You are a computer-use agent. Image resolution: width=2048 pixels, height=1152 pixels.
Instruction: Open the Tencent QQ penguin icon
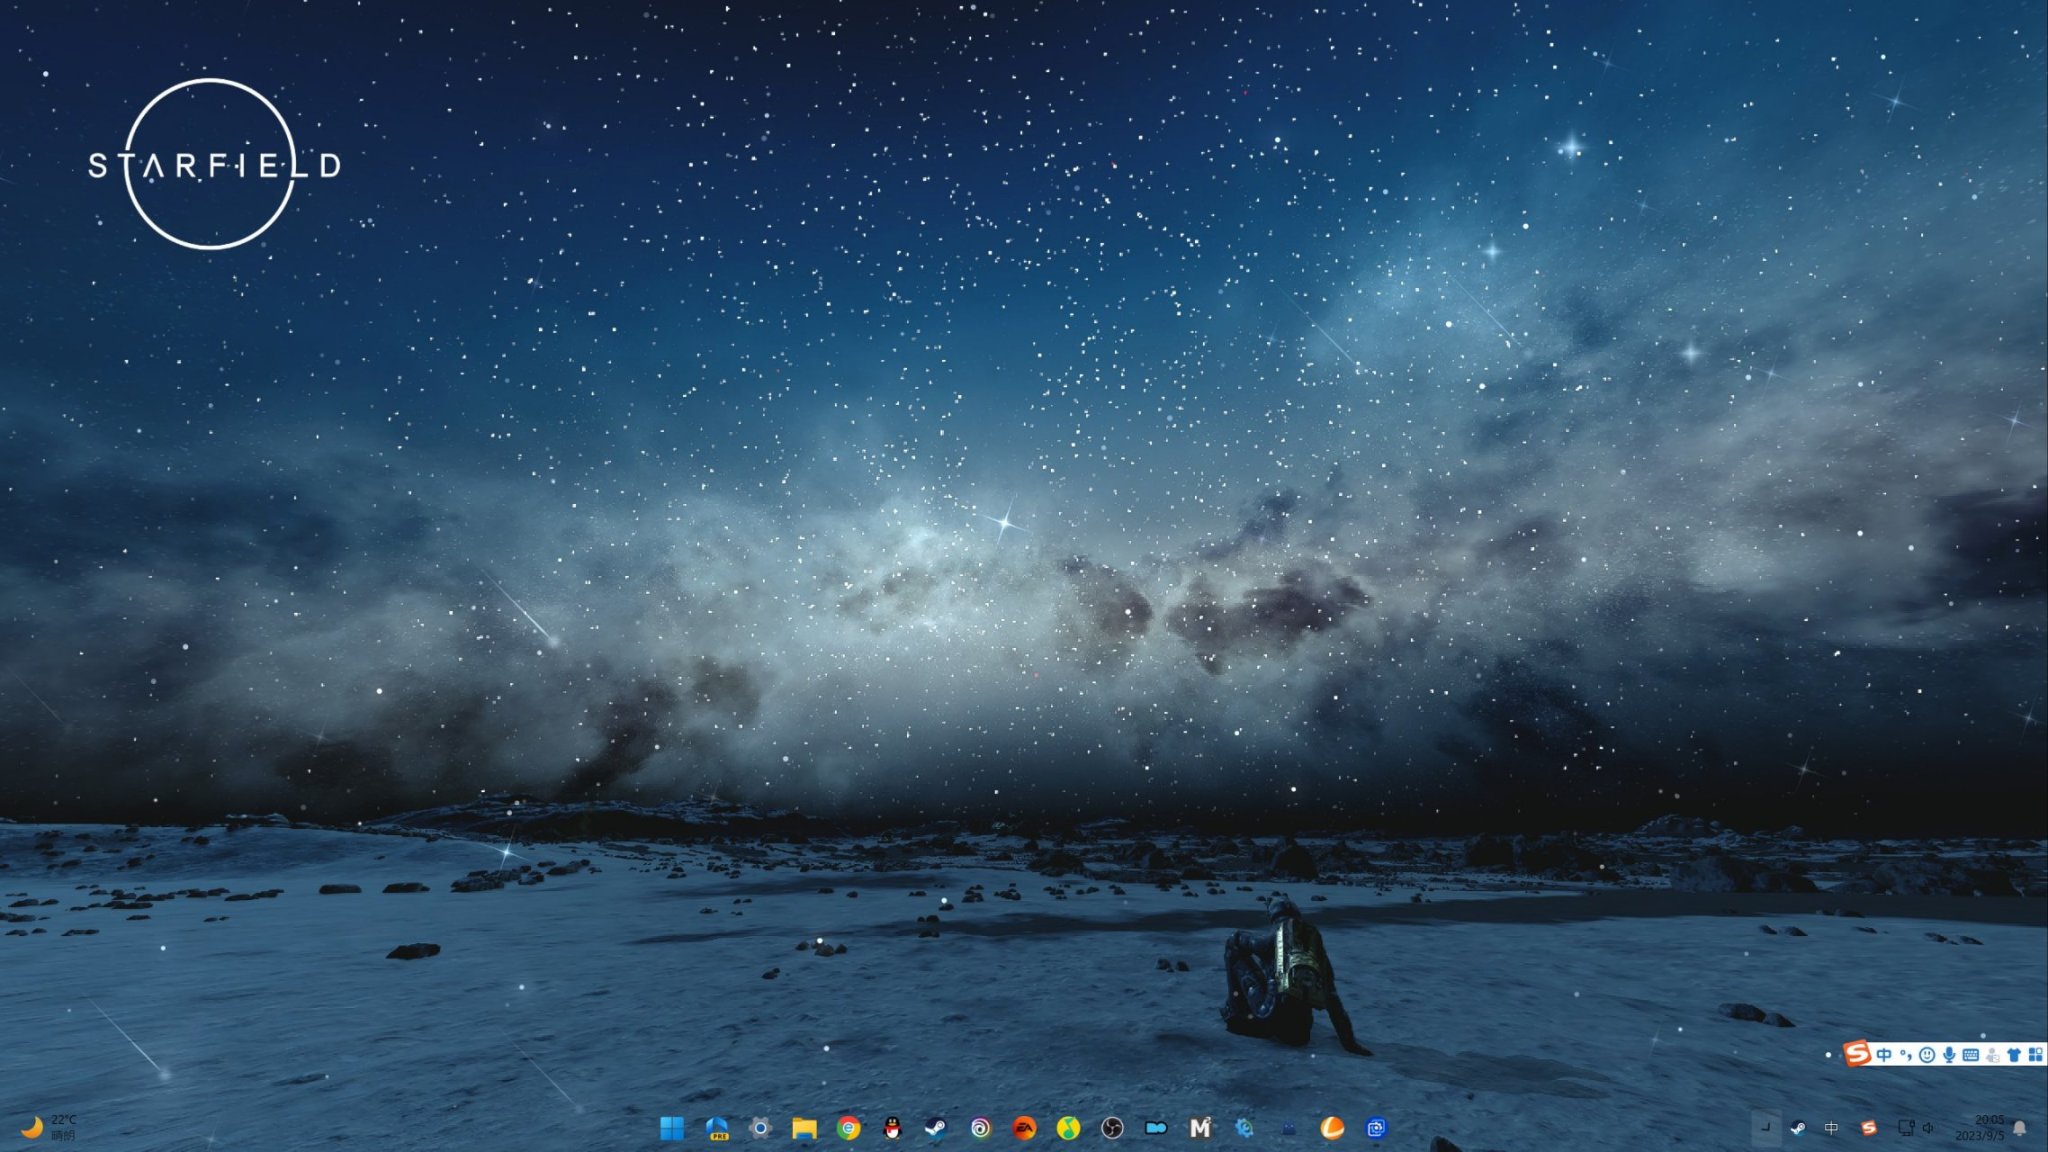click(893, 1128)
